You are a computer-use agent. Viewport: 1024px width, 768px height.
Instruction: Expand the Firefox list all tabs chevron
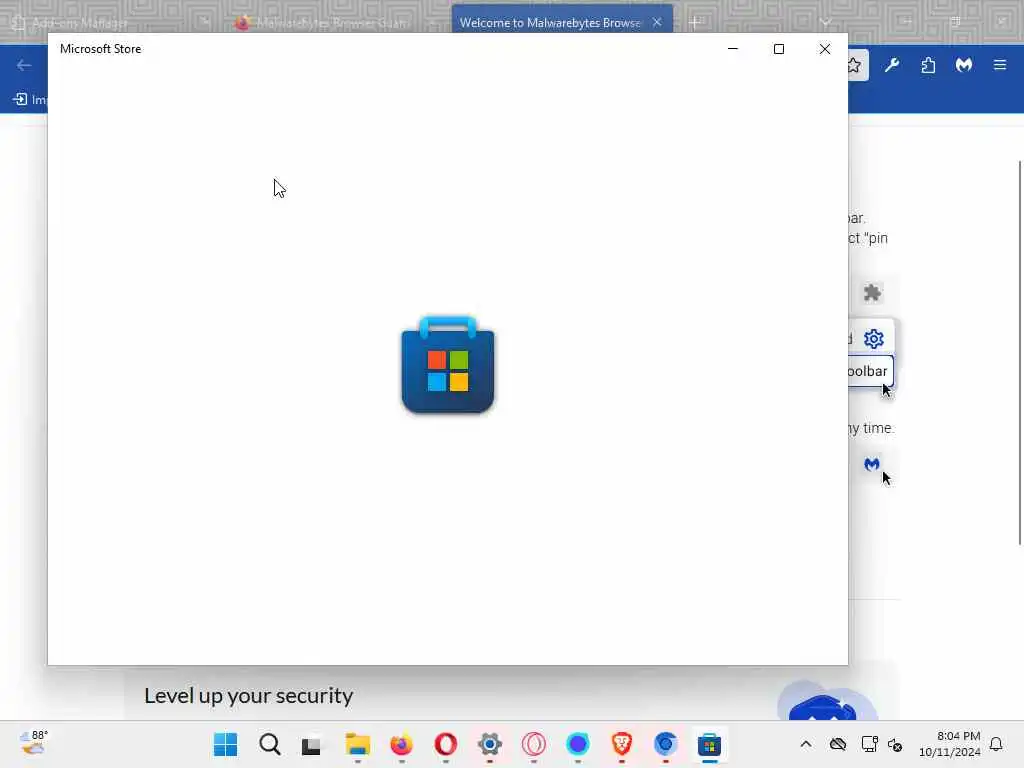(826, 22)
